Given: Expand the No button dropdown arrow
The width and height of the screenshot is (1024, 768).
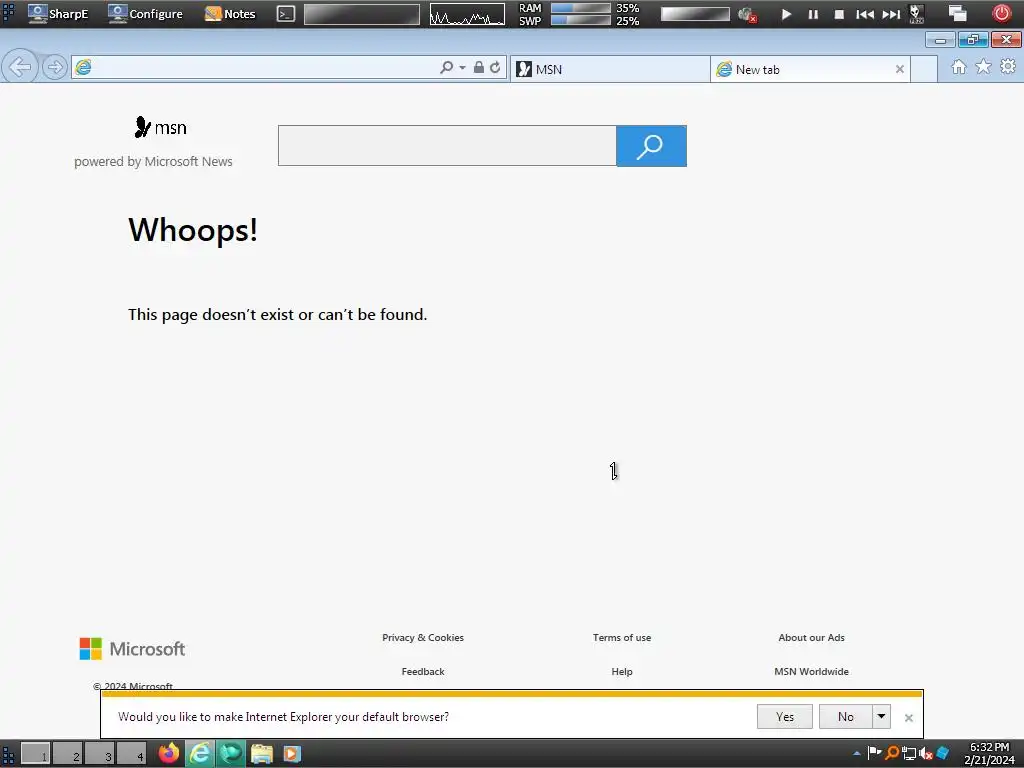Looking at the screenshot, I should [x=882, y=716].
